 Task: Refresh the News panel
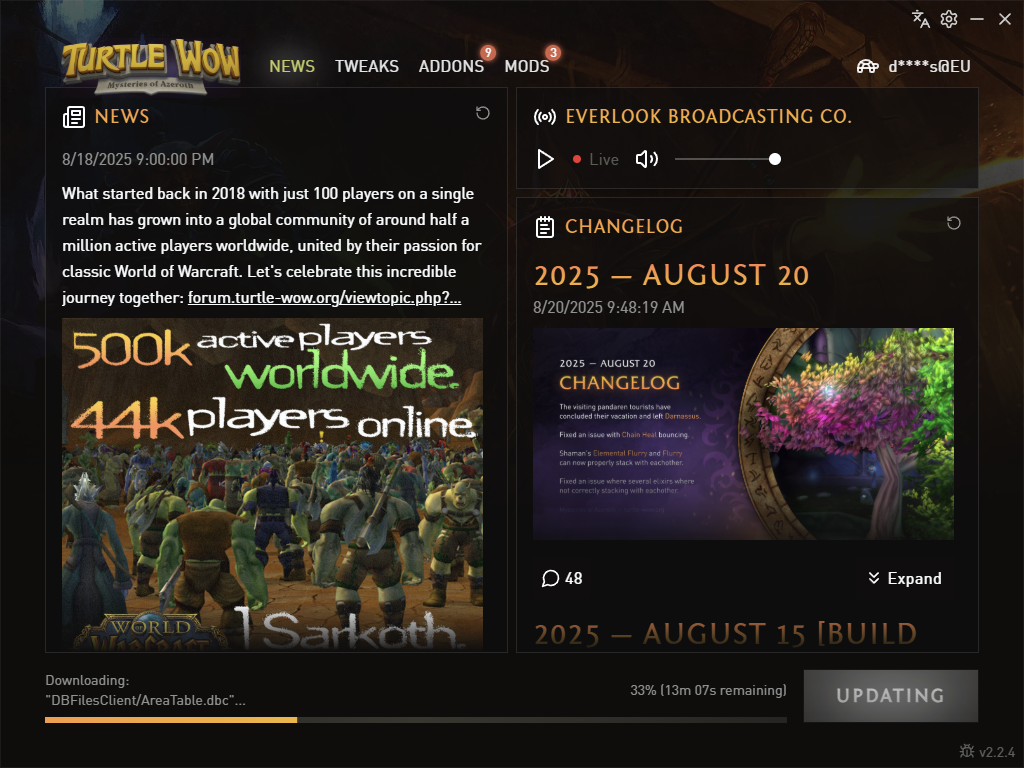pos(483,113)
